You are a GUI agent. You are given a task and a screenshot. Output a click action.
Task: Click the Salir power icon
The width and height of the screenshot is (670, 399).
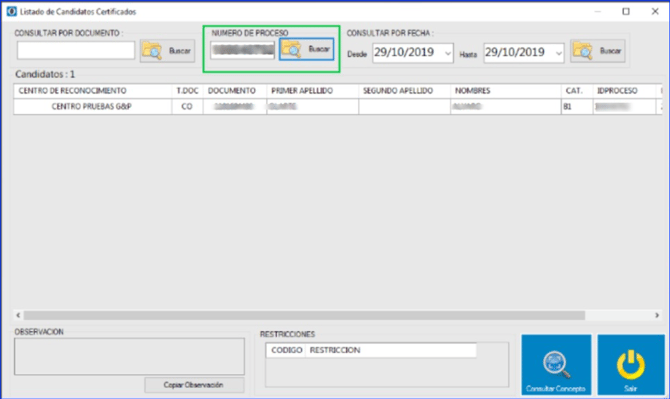tap(631, 364)
